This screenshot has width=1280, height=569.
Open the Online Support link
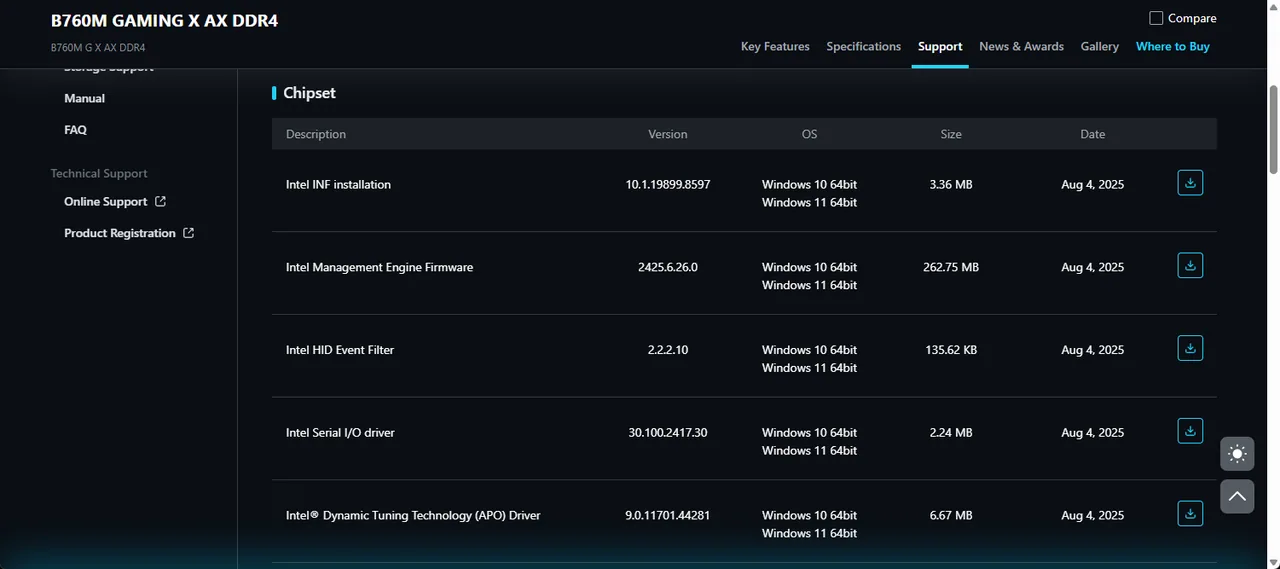pos(106,202)
